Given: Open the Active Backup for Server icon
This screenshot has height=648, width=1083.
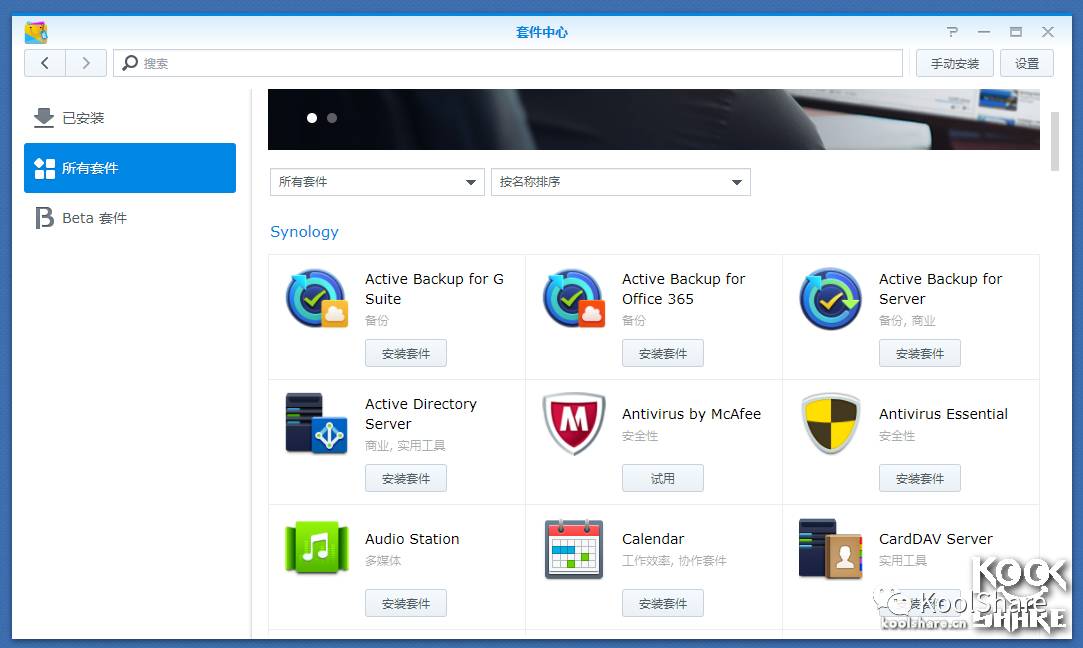Looking at the screenshot, I should [x=830, y=298].
